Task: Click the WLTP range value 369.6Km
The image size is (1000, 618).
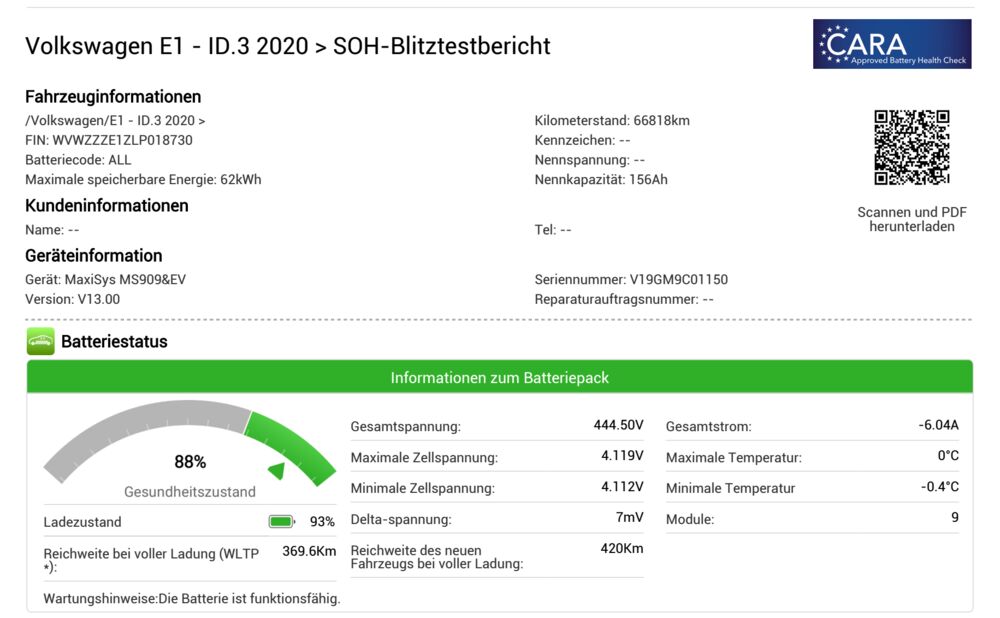Action: [309, 551]
